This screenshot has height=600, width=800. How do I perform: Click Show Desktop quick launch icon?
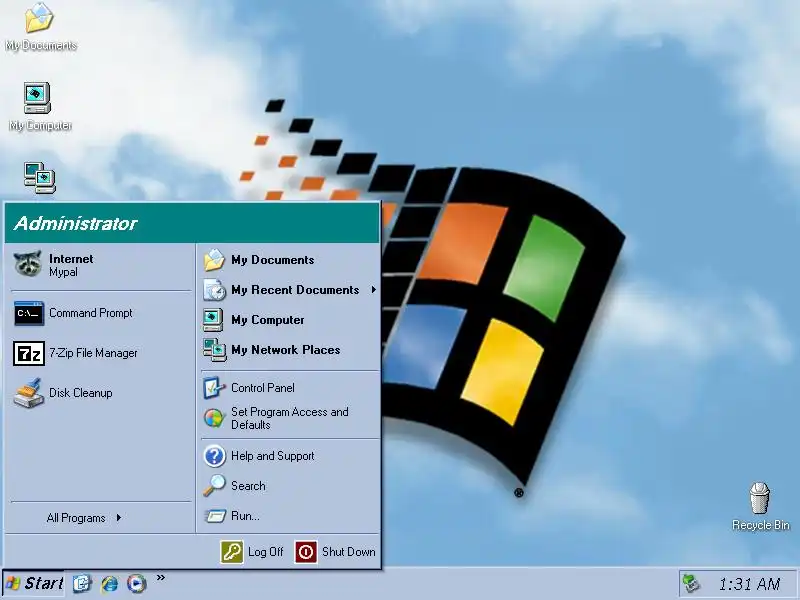82,583
